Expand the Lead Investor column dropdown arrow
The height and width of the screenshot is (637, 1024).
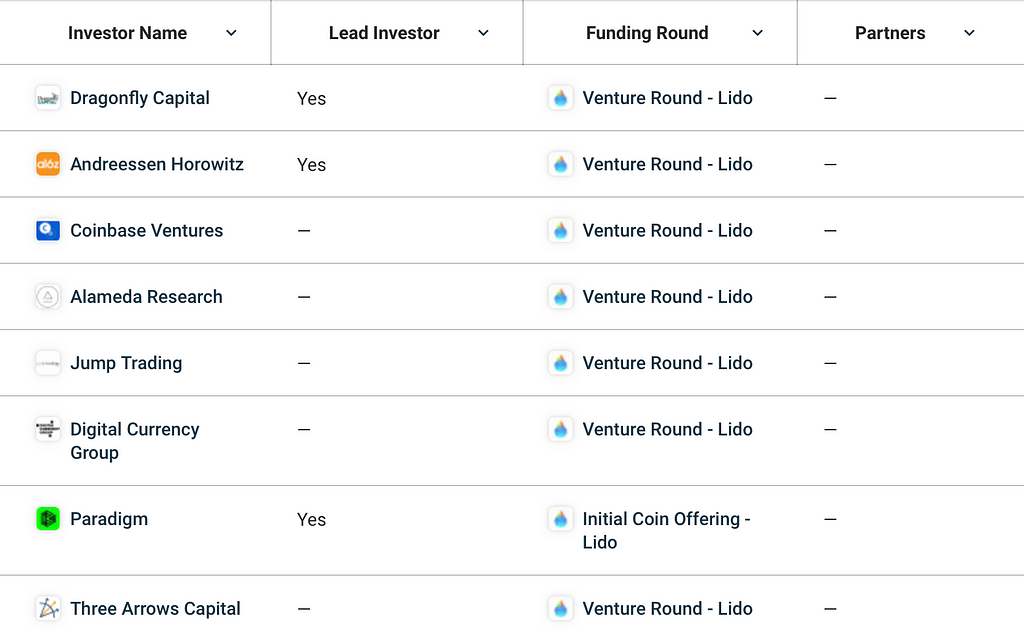pyautogui.click(x=483, y=33)
